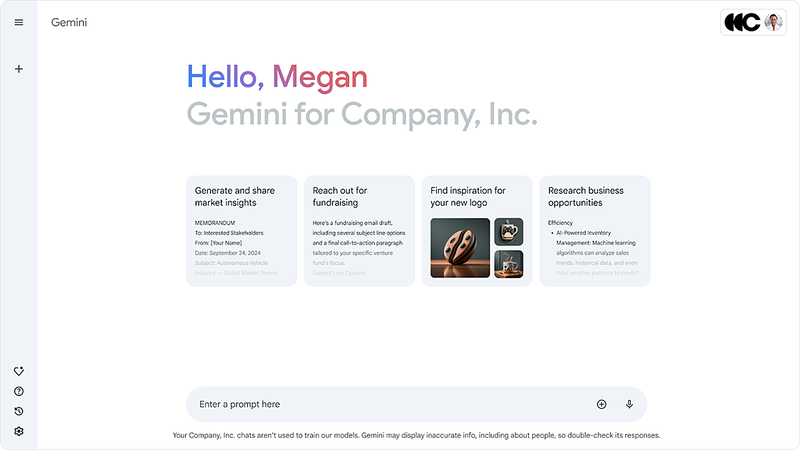Image resolution: width=800 pixels, height=450 pixels.
Task: Select the Generate and share market insights card
Action: tap(241, 231)
